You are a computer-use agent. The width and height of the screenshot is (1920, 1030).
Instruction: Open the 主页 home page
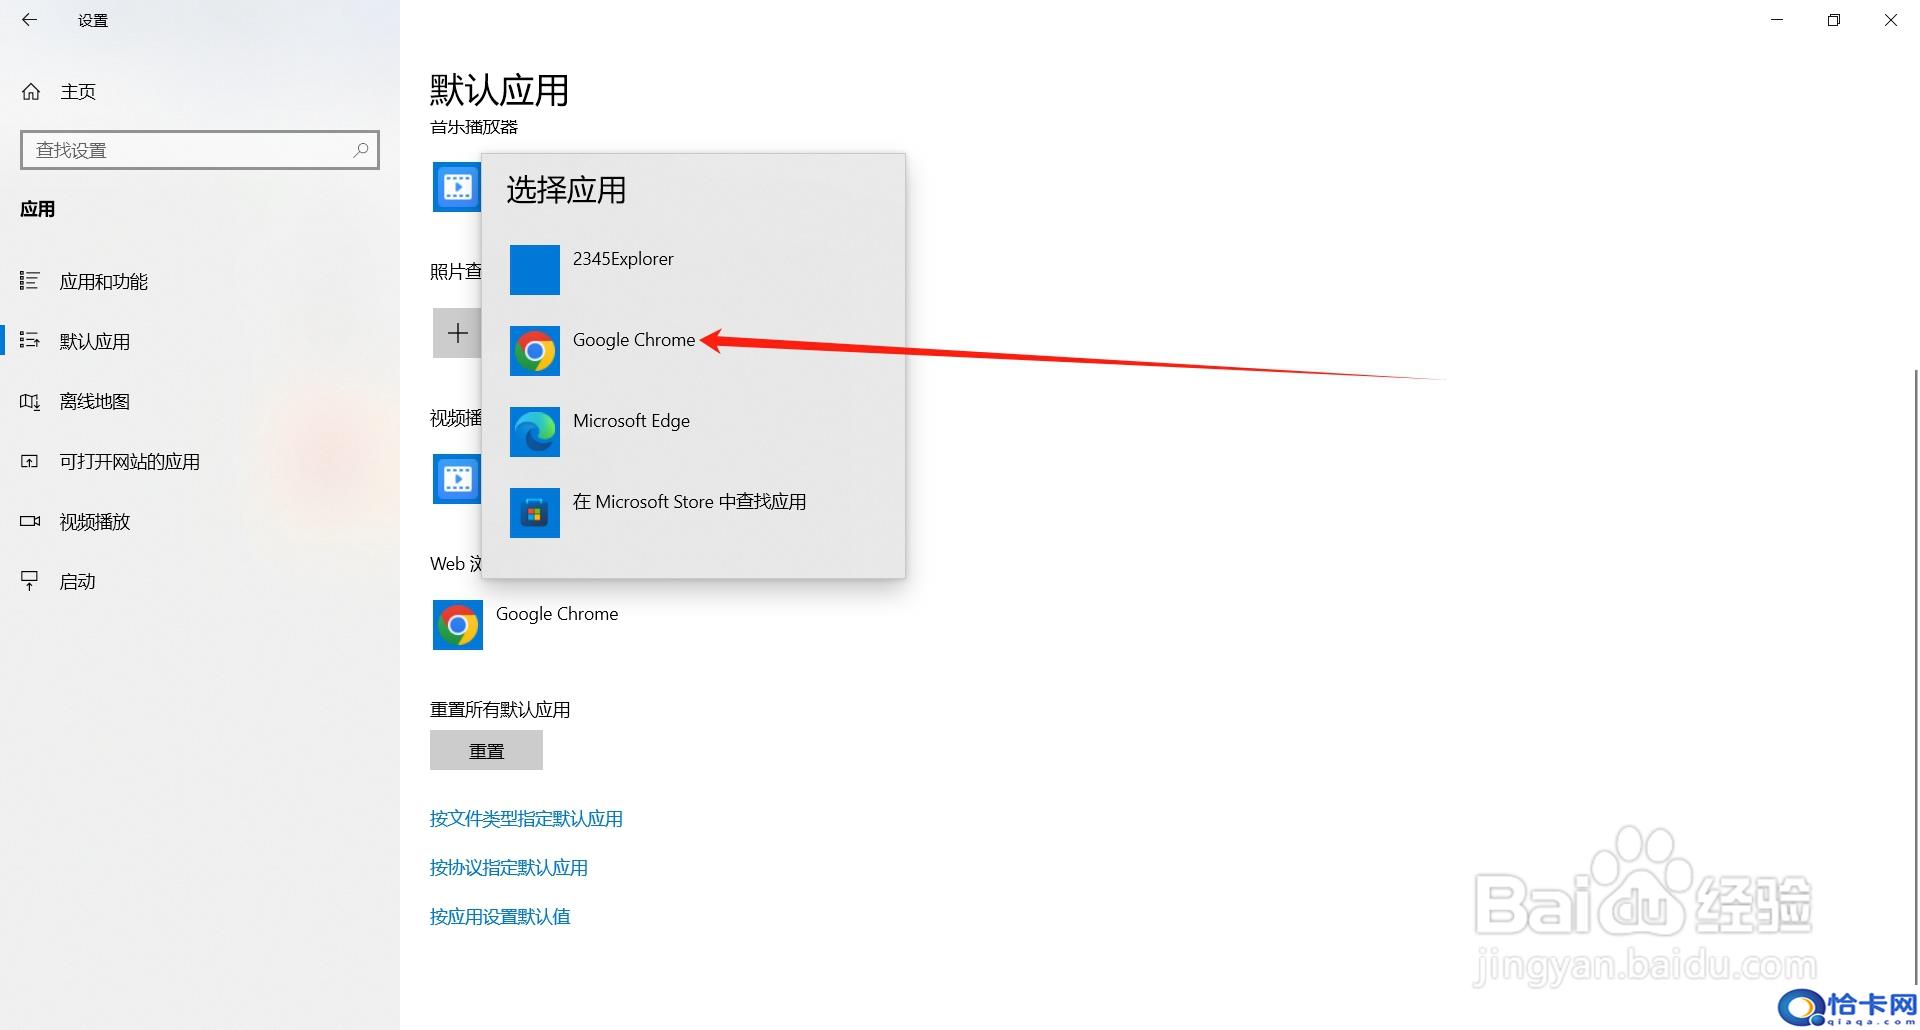78,92
